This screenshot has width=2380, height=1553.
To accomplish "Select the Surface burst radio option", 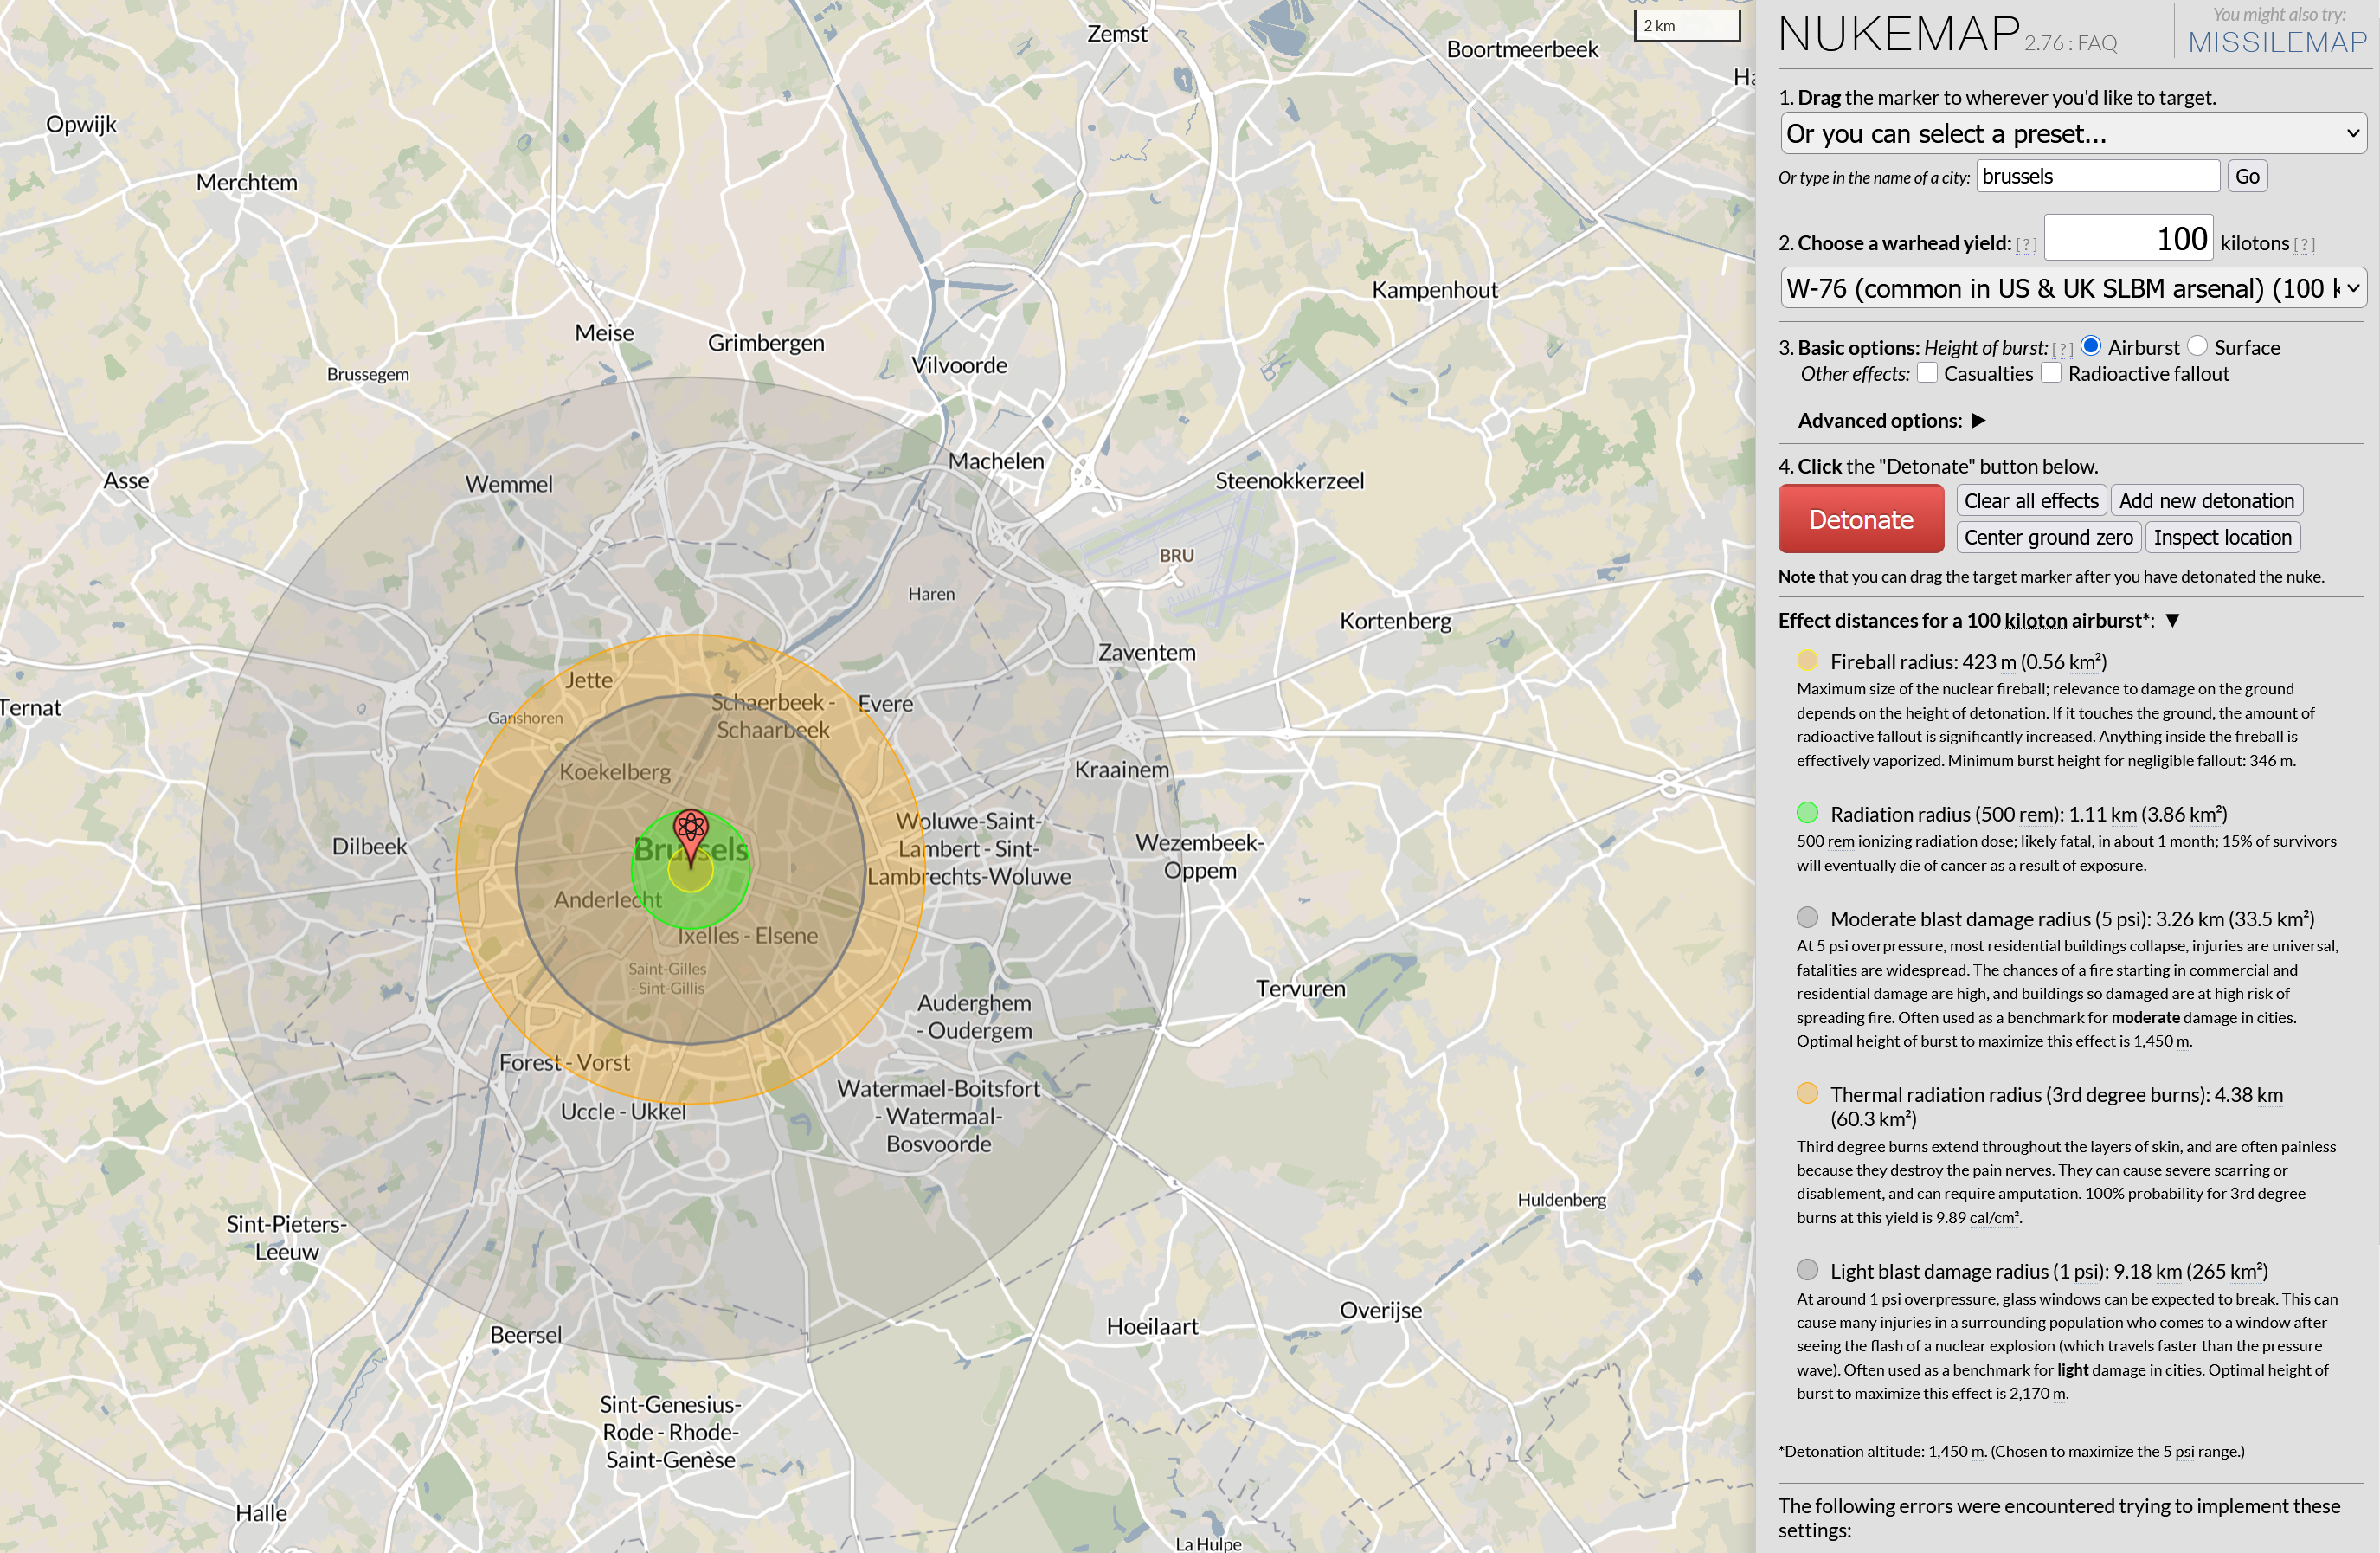I will click(2197, 346).
